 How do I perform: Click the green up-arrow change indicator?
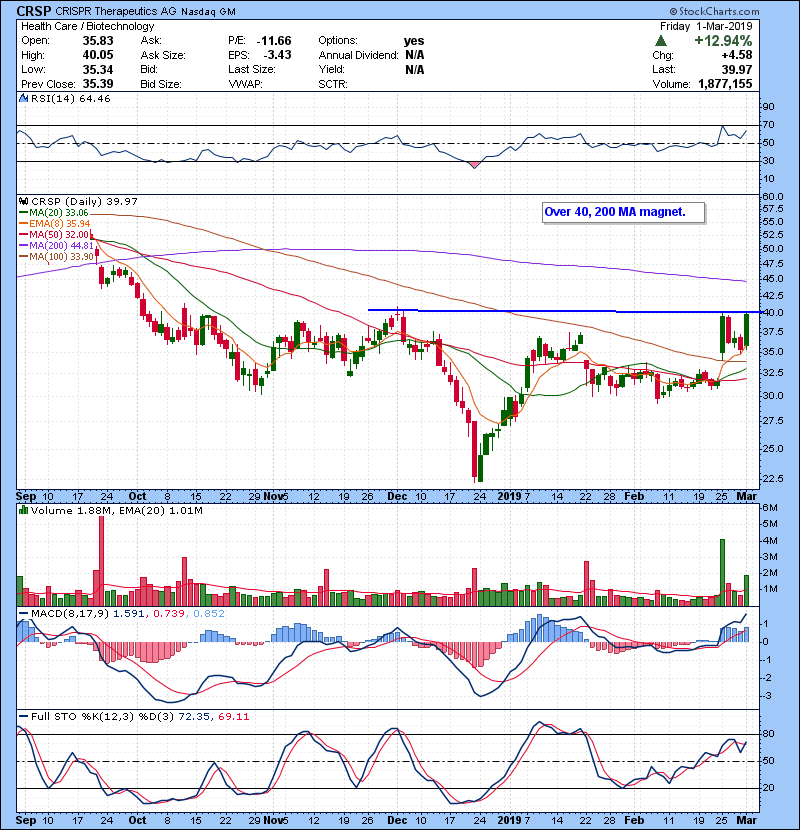click(660, 41)
